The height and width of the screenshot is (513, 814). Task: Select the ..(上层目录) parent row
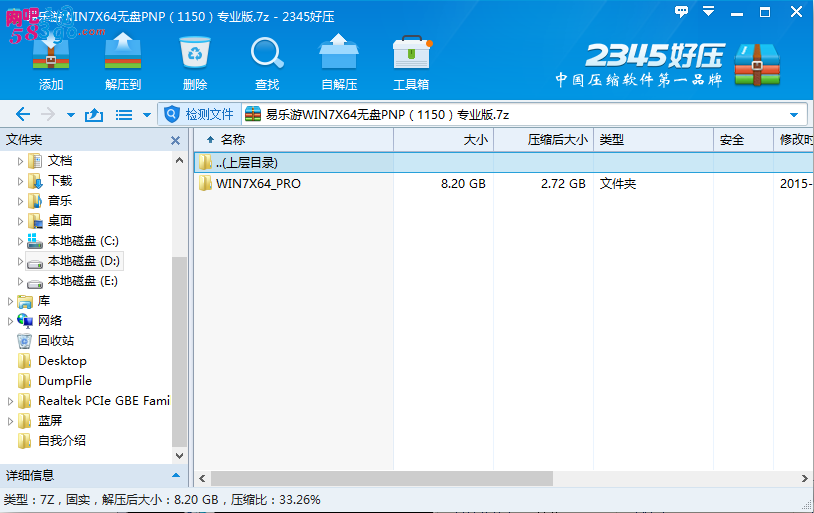504,163
